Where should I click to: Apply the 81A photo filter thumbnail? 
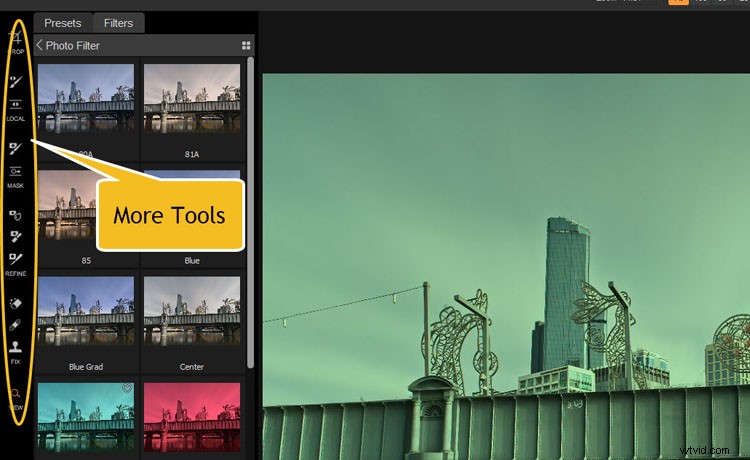pyautogui.click(x=192, y=99)
